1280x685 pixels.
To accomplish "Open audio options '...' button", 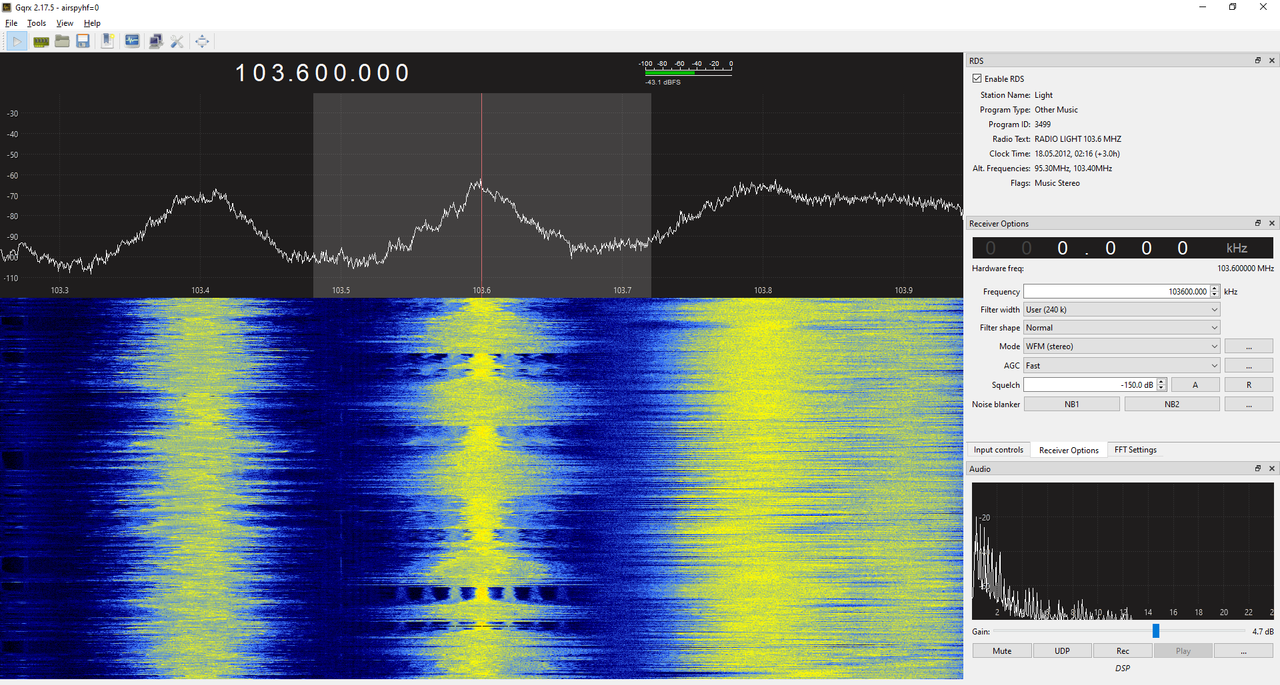I will tap(1244, 651).
